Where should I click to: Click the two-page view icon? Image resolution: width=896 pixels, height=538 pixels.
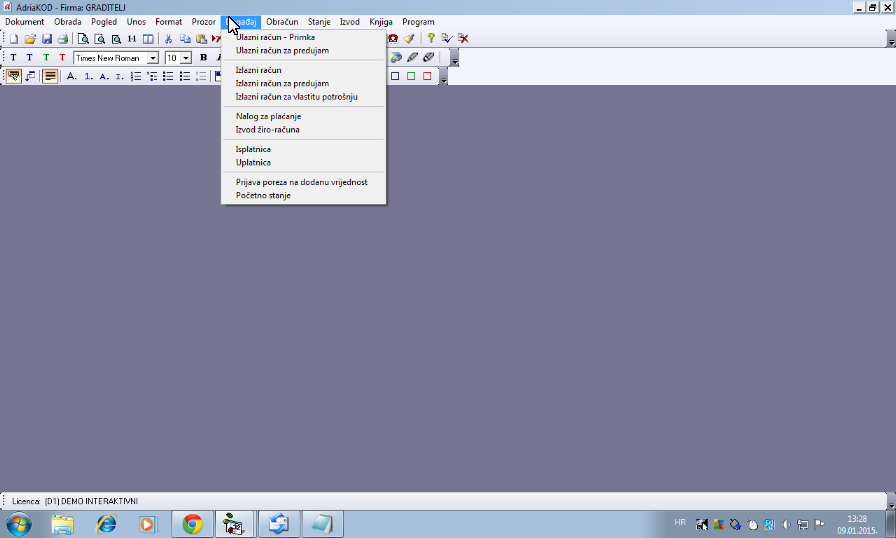coord(148,39)
